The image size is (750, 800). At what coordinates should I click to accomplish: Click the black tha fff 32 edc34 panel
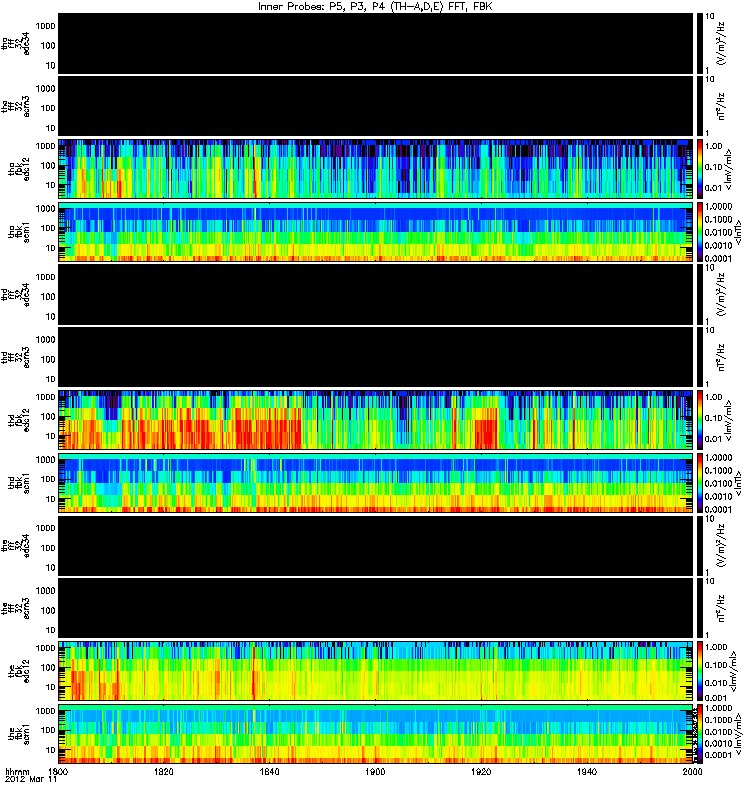click(376, 44)
